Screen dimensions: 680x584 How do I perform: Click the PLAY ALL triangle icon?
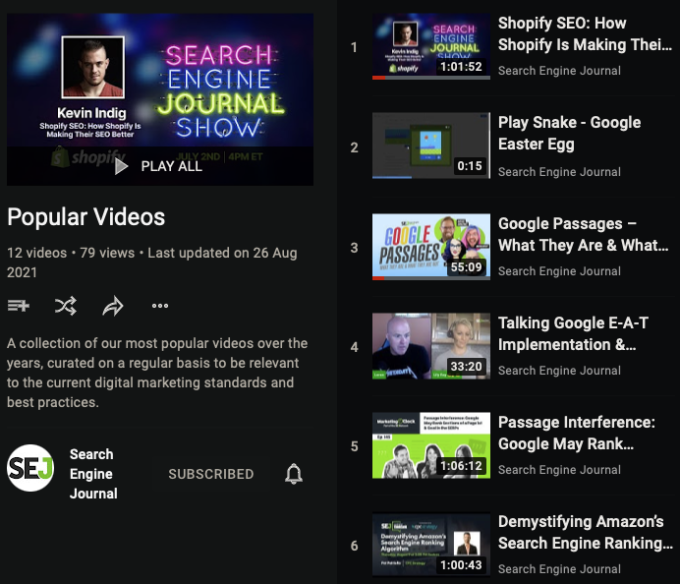point(121,166)
